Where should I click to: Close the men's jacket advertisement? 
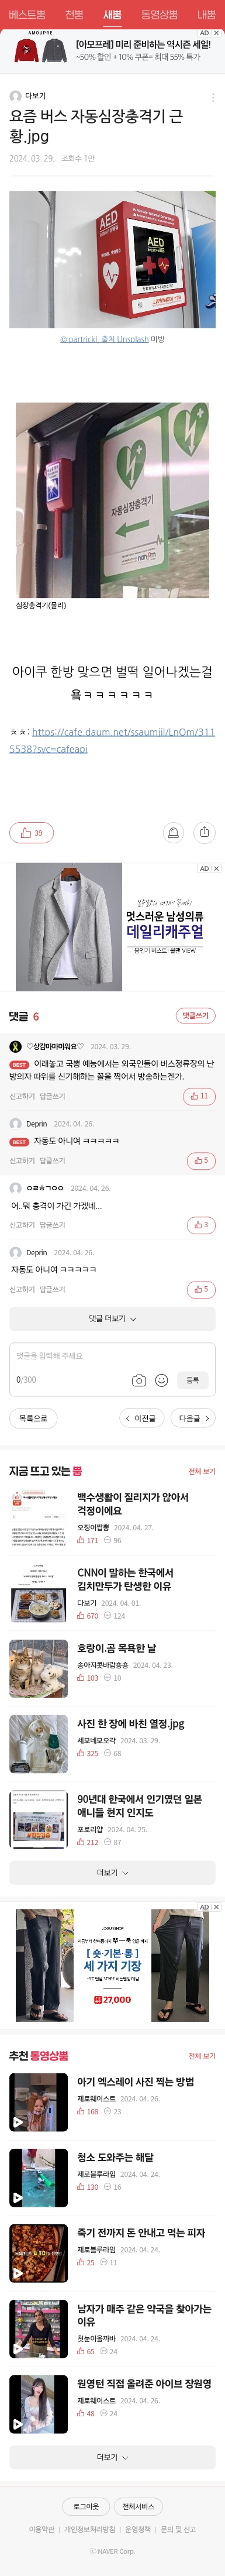coord(216,868)
